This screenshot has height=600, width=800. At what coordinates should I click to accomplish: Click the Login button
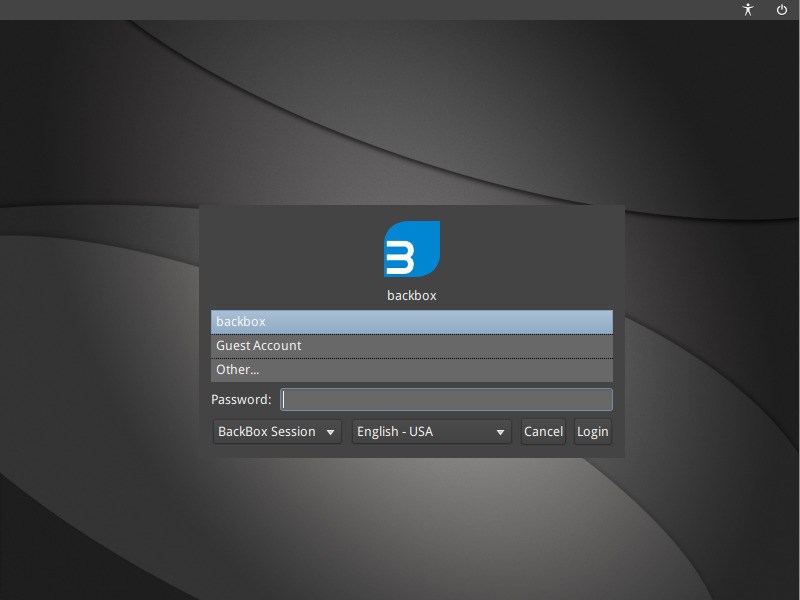(x=593, y=432)
